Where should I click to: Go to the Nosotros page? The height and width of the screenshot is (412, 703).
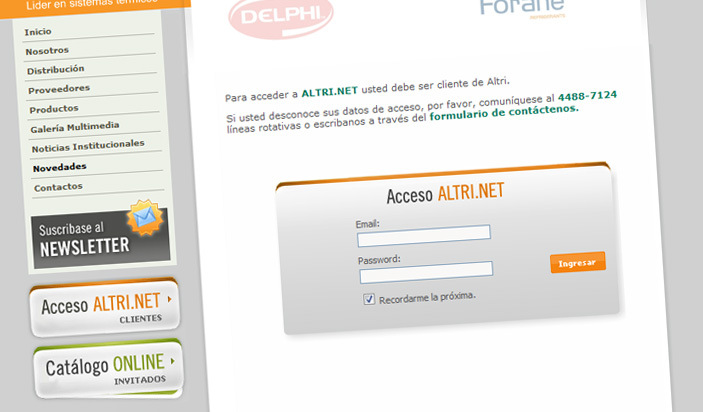click(47, 51)
